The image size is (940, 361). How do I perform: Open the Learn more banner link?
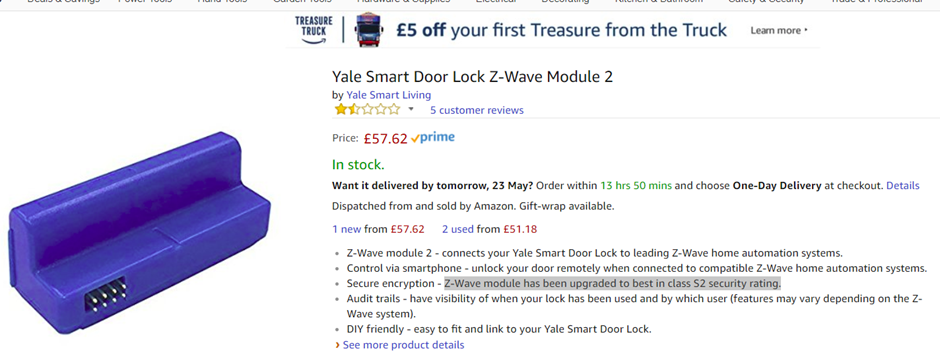779,30
